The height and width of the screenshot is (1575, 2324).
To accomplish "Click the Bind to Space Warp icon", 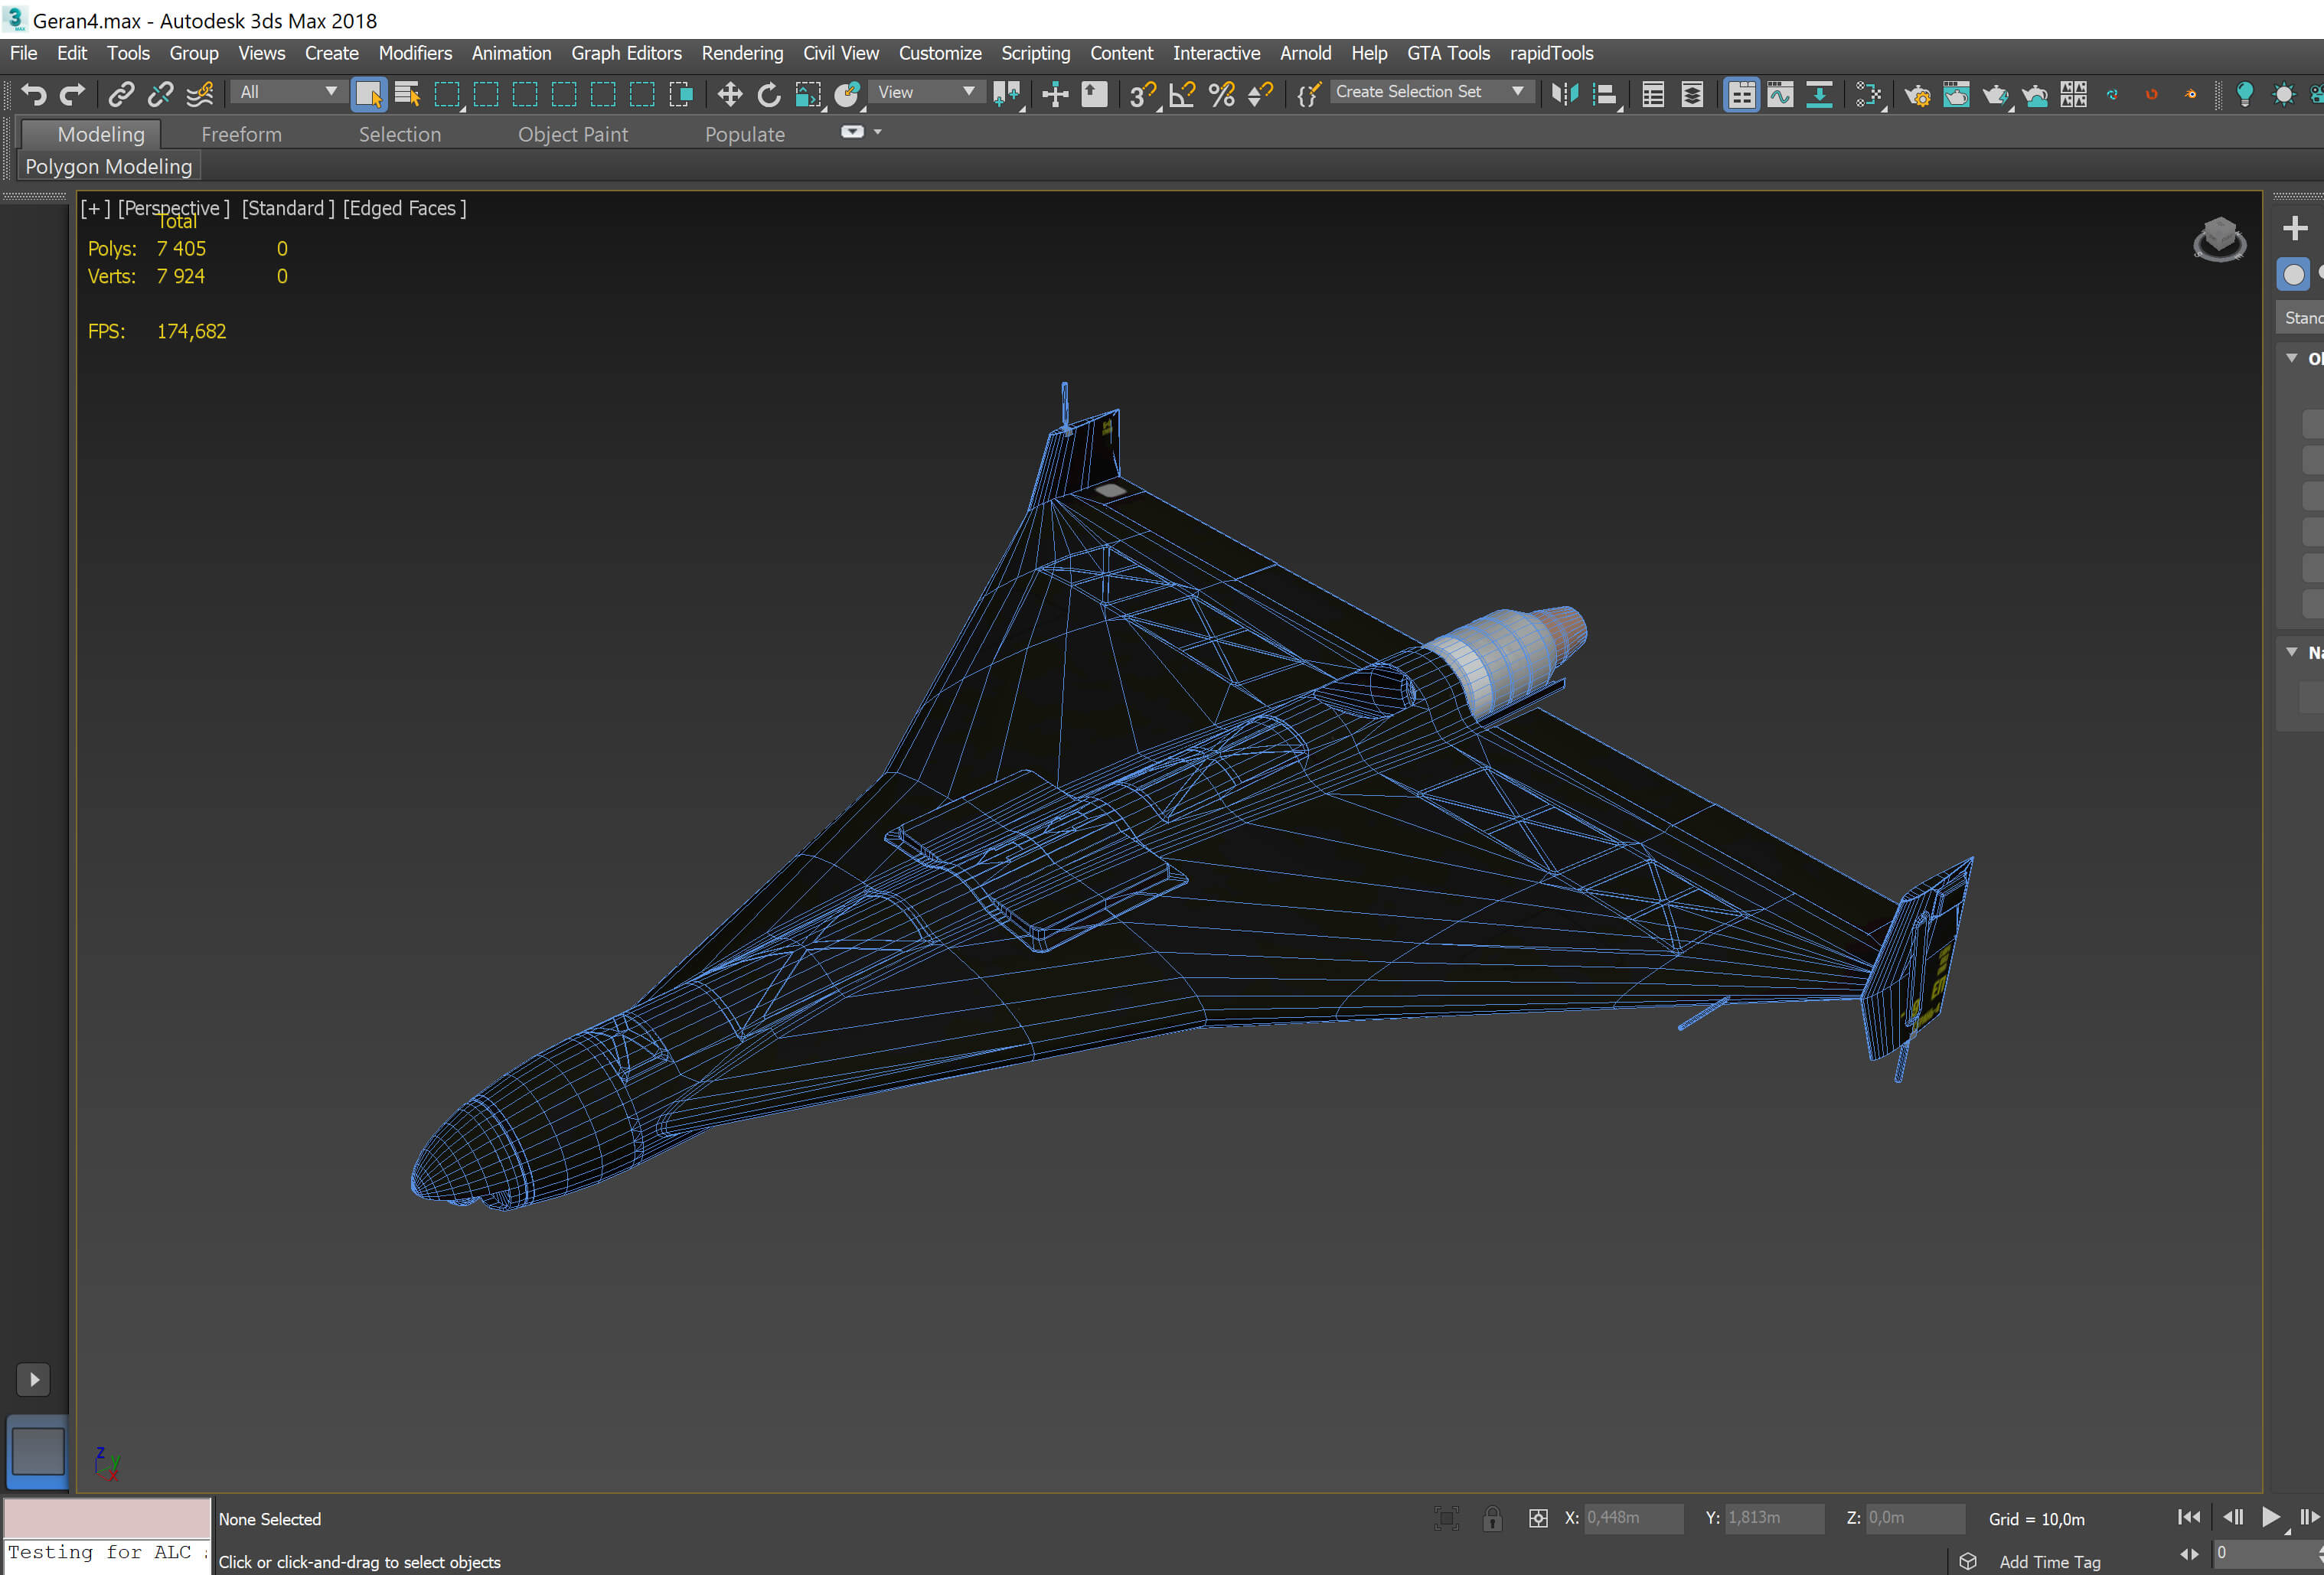I will 200,94.
